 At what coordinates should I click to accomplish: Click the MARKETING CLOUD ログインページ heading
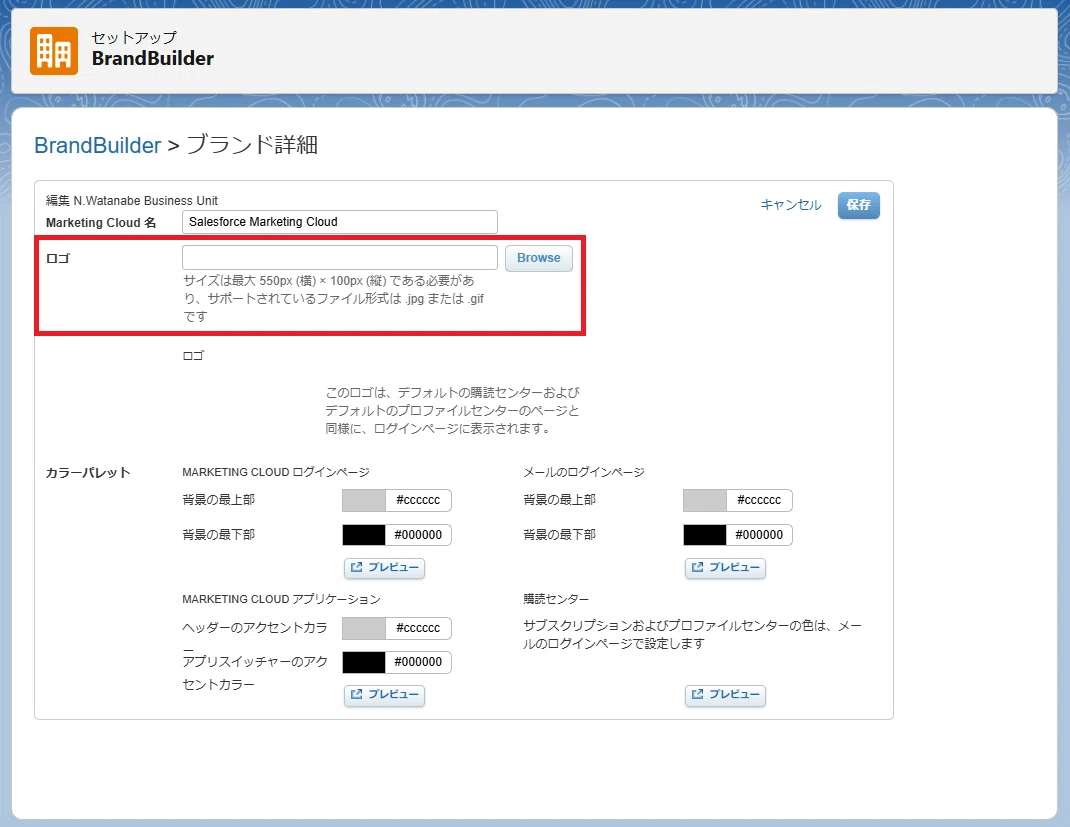click(276, 472)
